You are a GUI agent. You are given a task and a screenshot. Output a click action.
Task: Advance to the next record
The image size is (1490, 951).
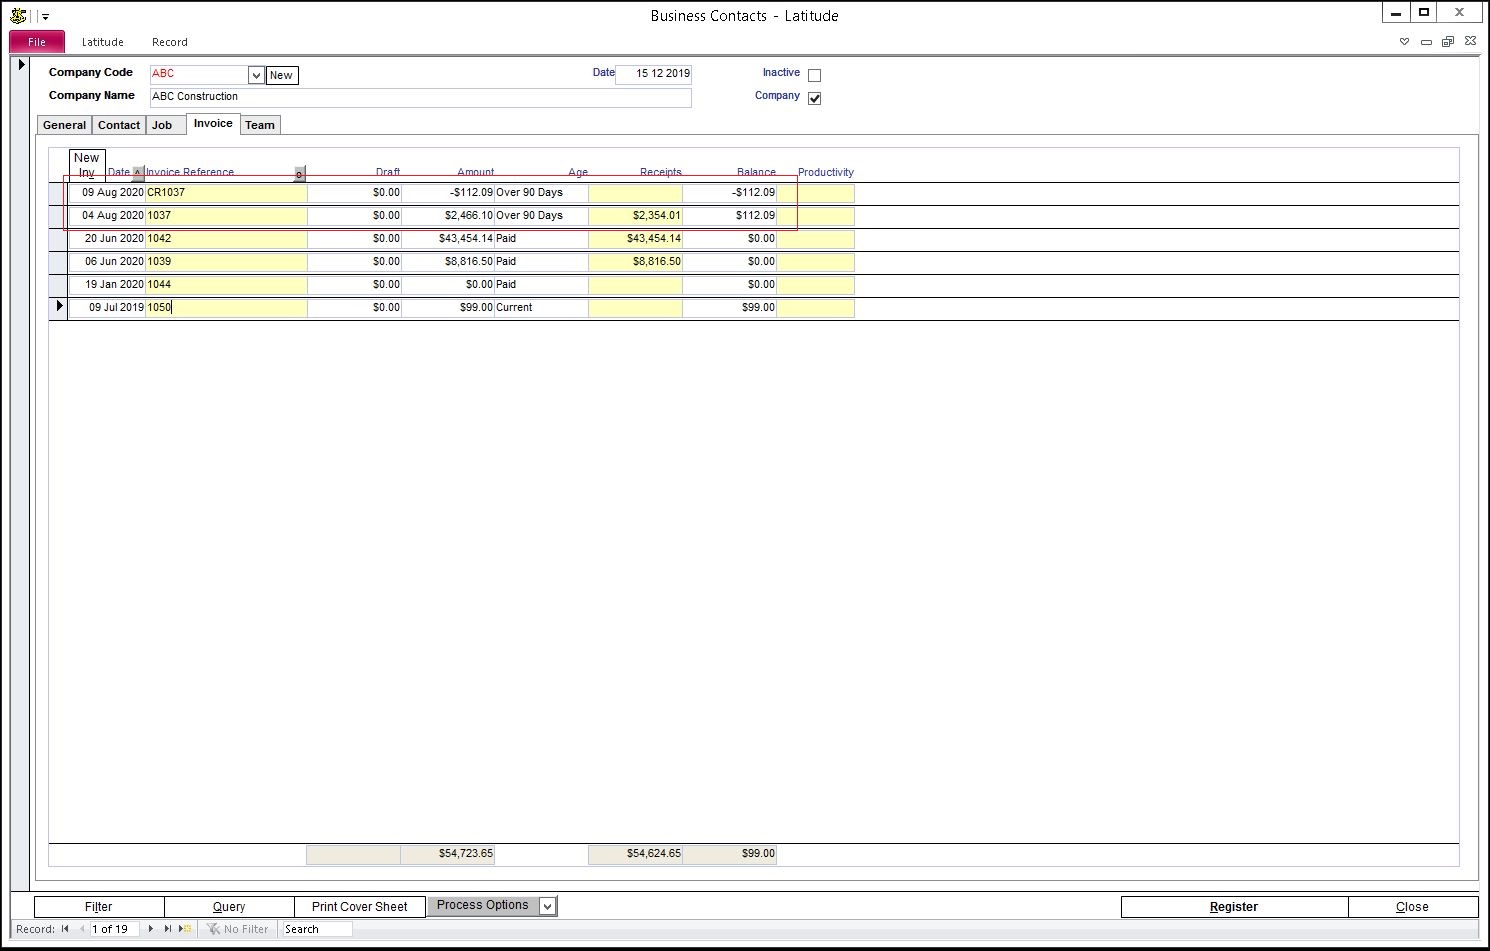(151, 929)
